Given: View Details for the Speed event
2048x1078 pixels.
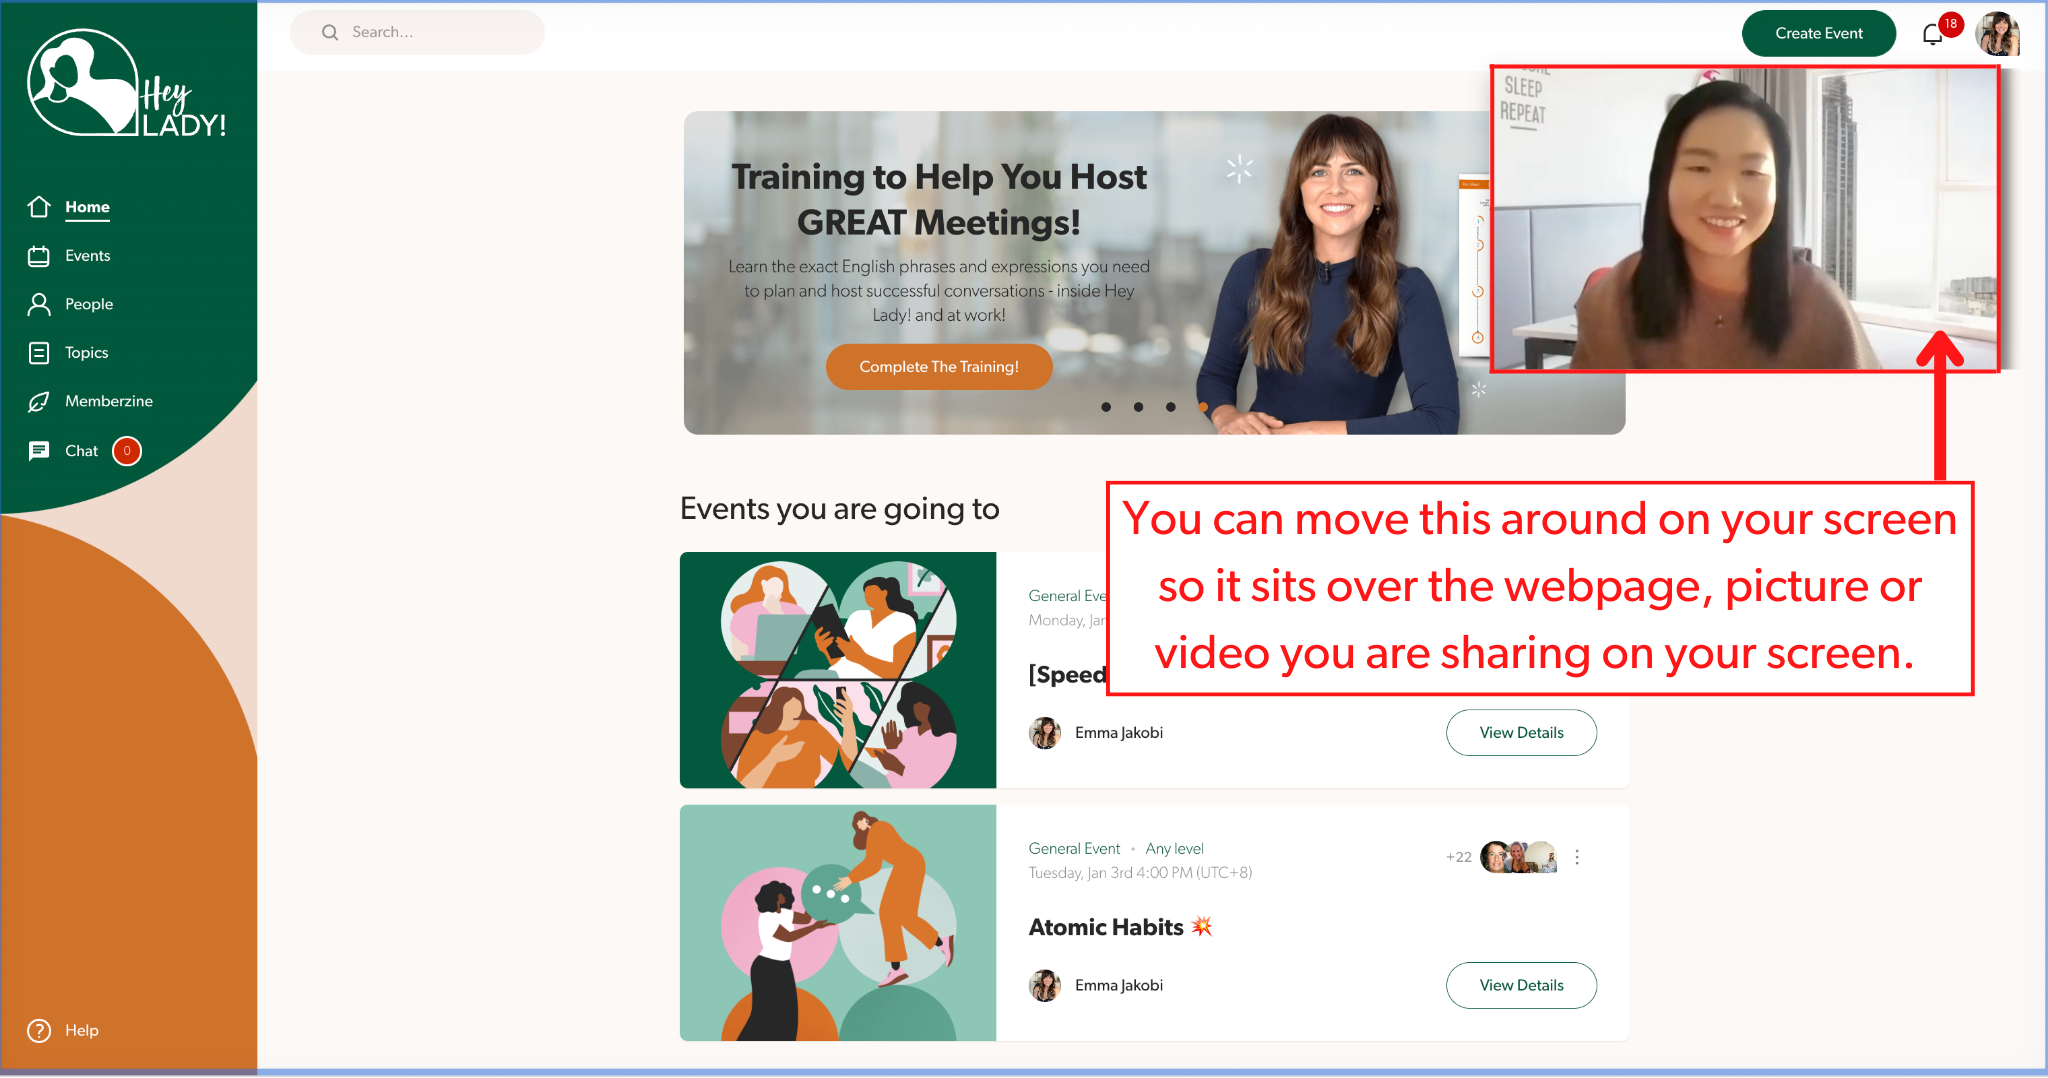Looking at the screenshot, I should coord(1521,732).
